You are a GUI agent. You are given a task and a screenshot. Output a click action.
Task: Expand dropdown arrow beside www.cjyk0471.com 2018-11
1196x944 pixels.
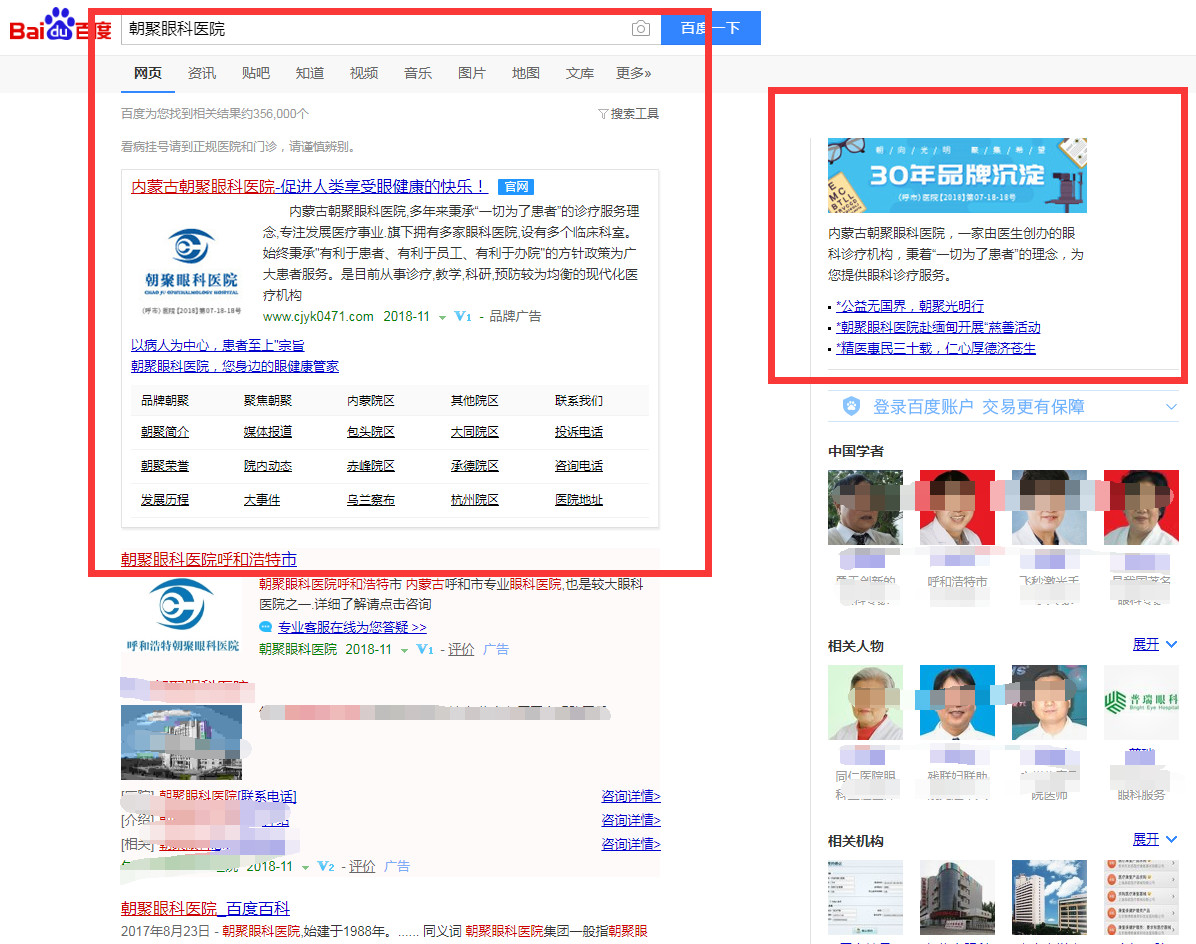(x=442, y=317)
